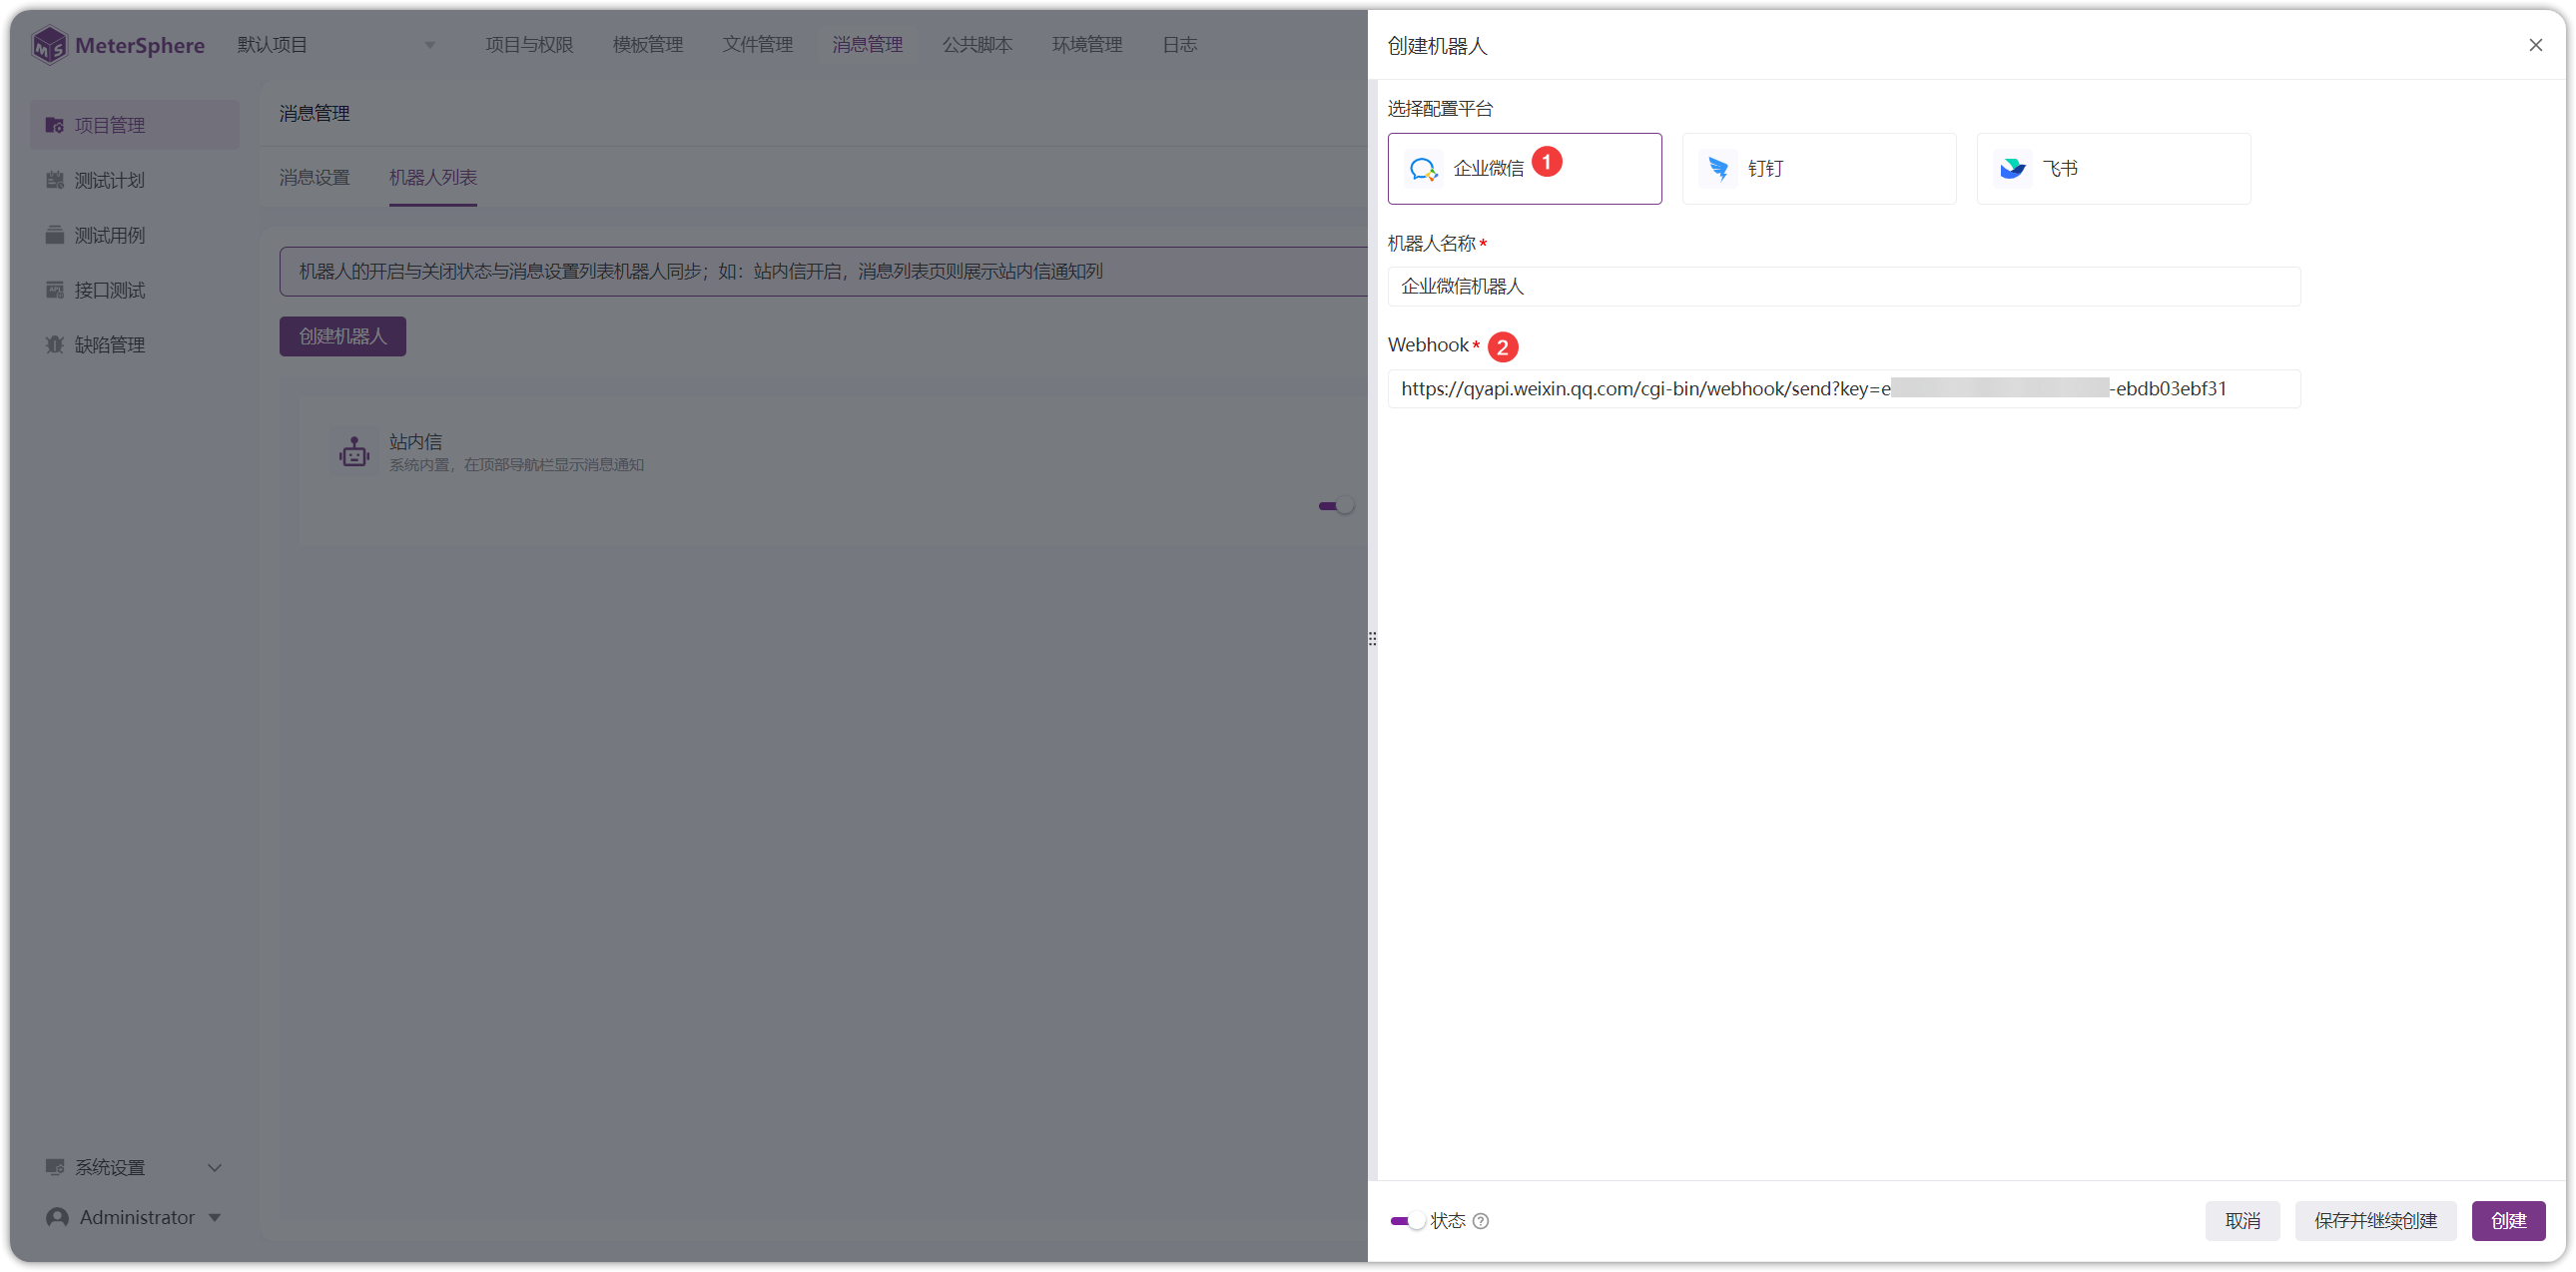The height and width of the screenshot is (1272, 2576).
Task: Click the 站内信 robot name text
Action: pyautogui.click(x=415, y=441)
